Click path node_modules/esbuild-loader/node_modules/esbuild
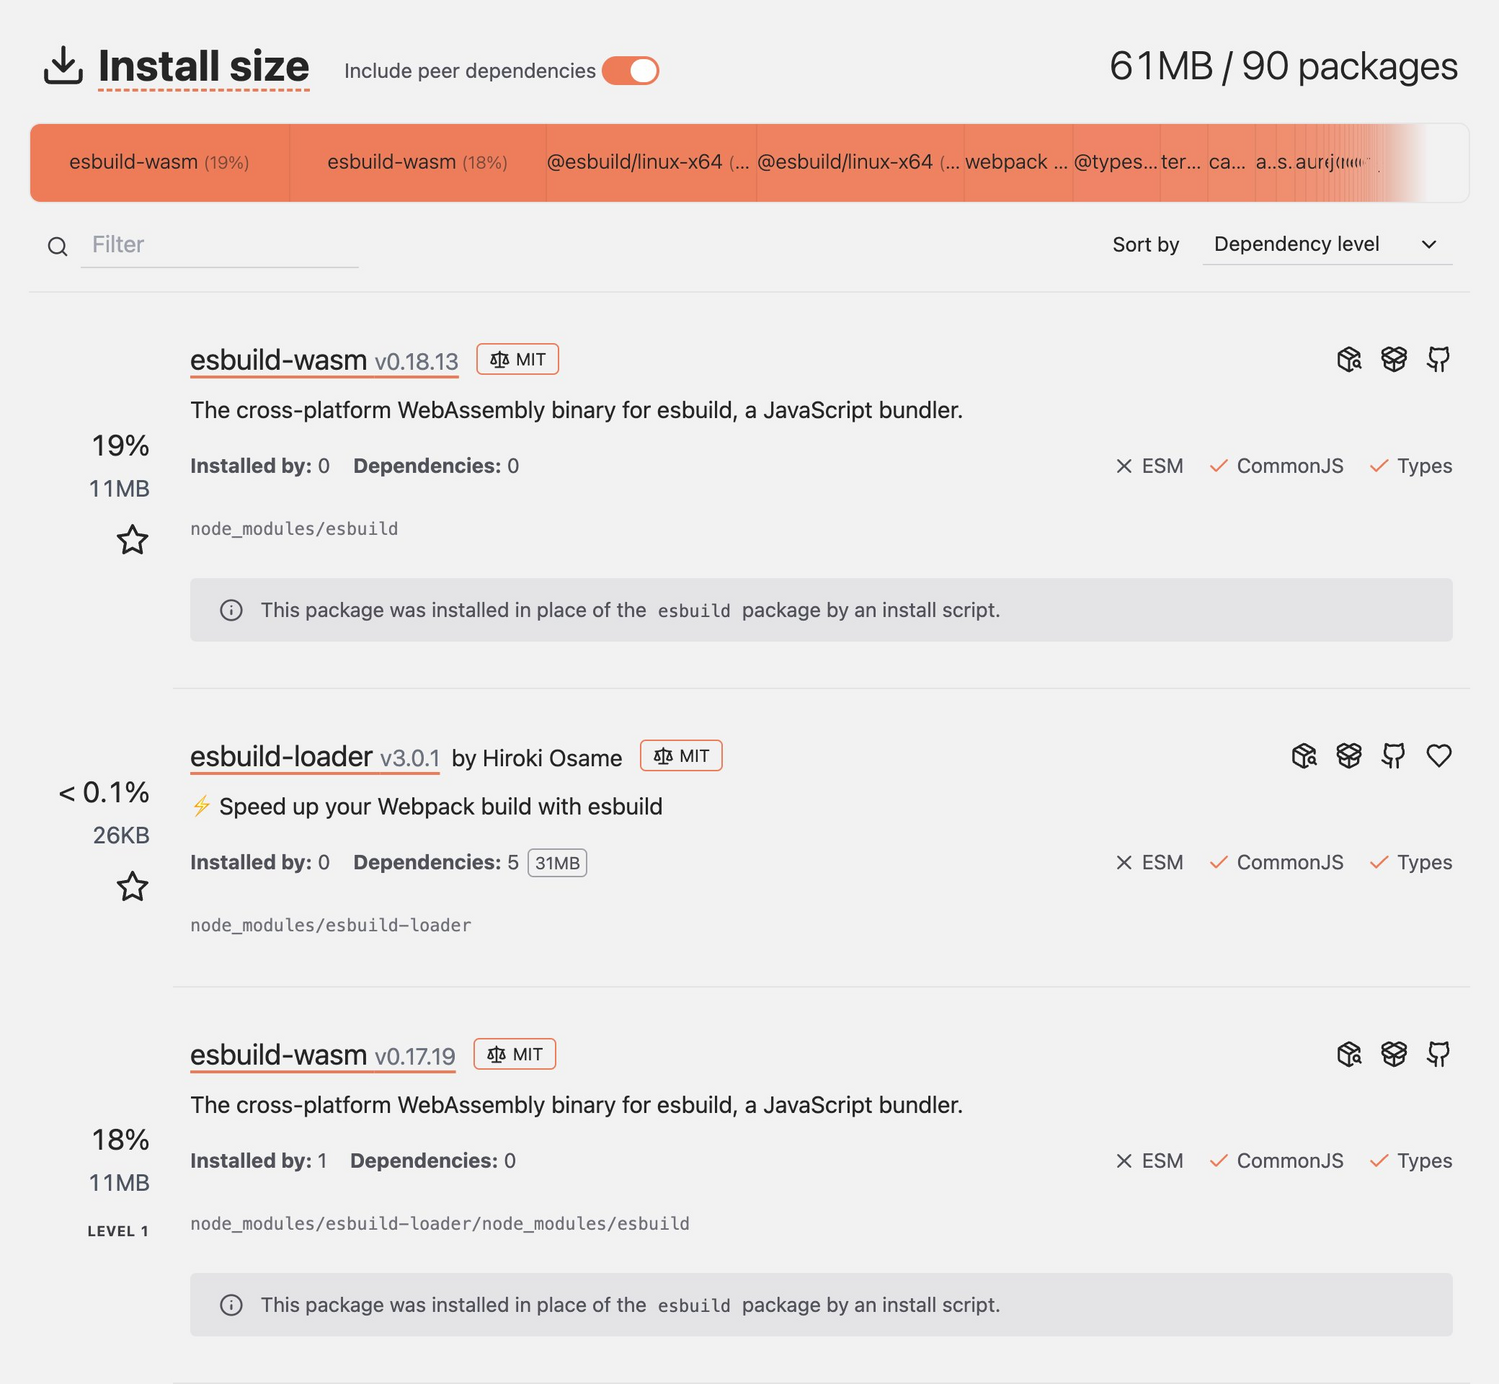Viewport: 1499px width, 1384px height. (440, 1224)
